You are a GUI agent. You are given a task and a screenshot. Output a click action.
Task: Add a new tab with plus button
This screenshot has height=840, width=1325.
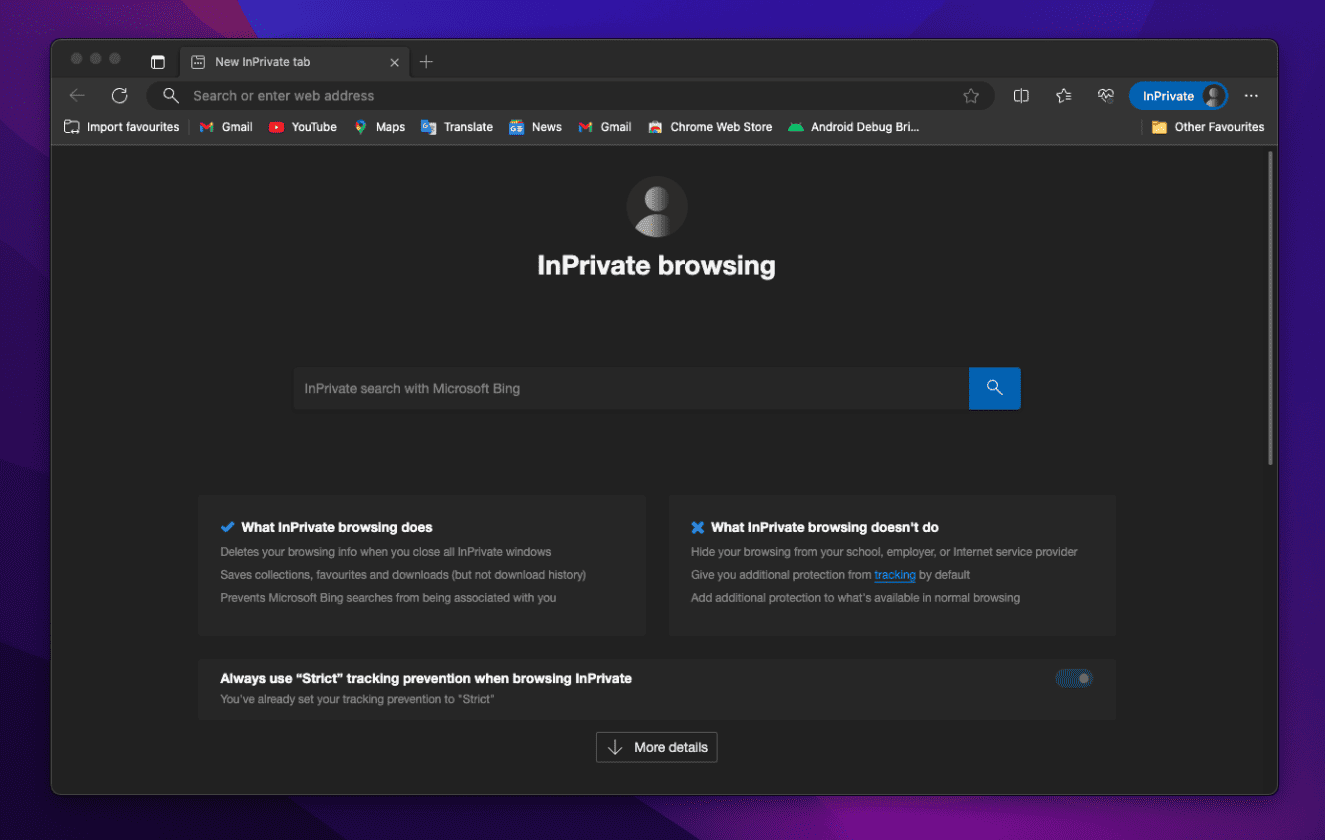[x=426, y=62]
